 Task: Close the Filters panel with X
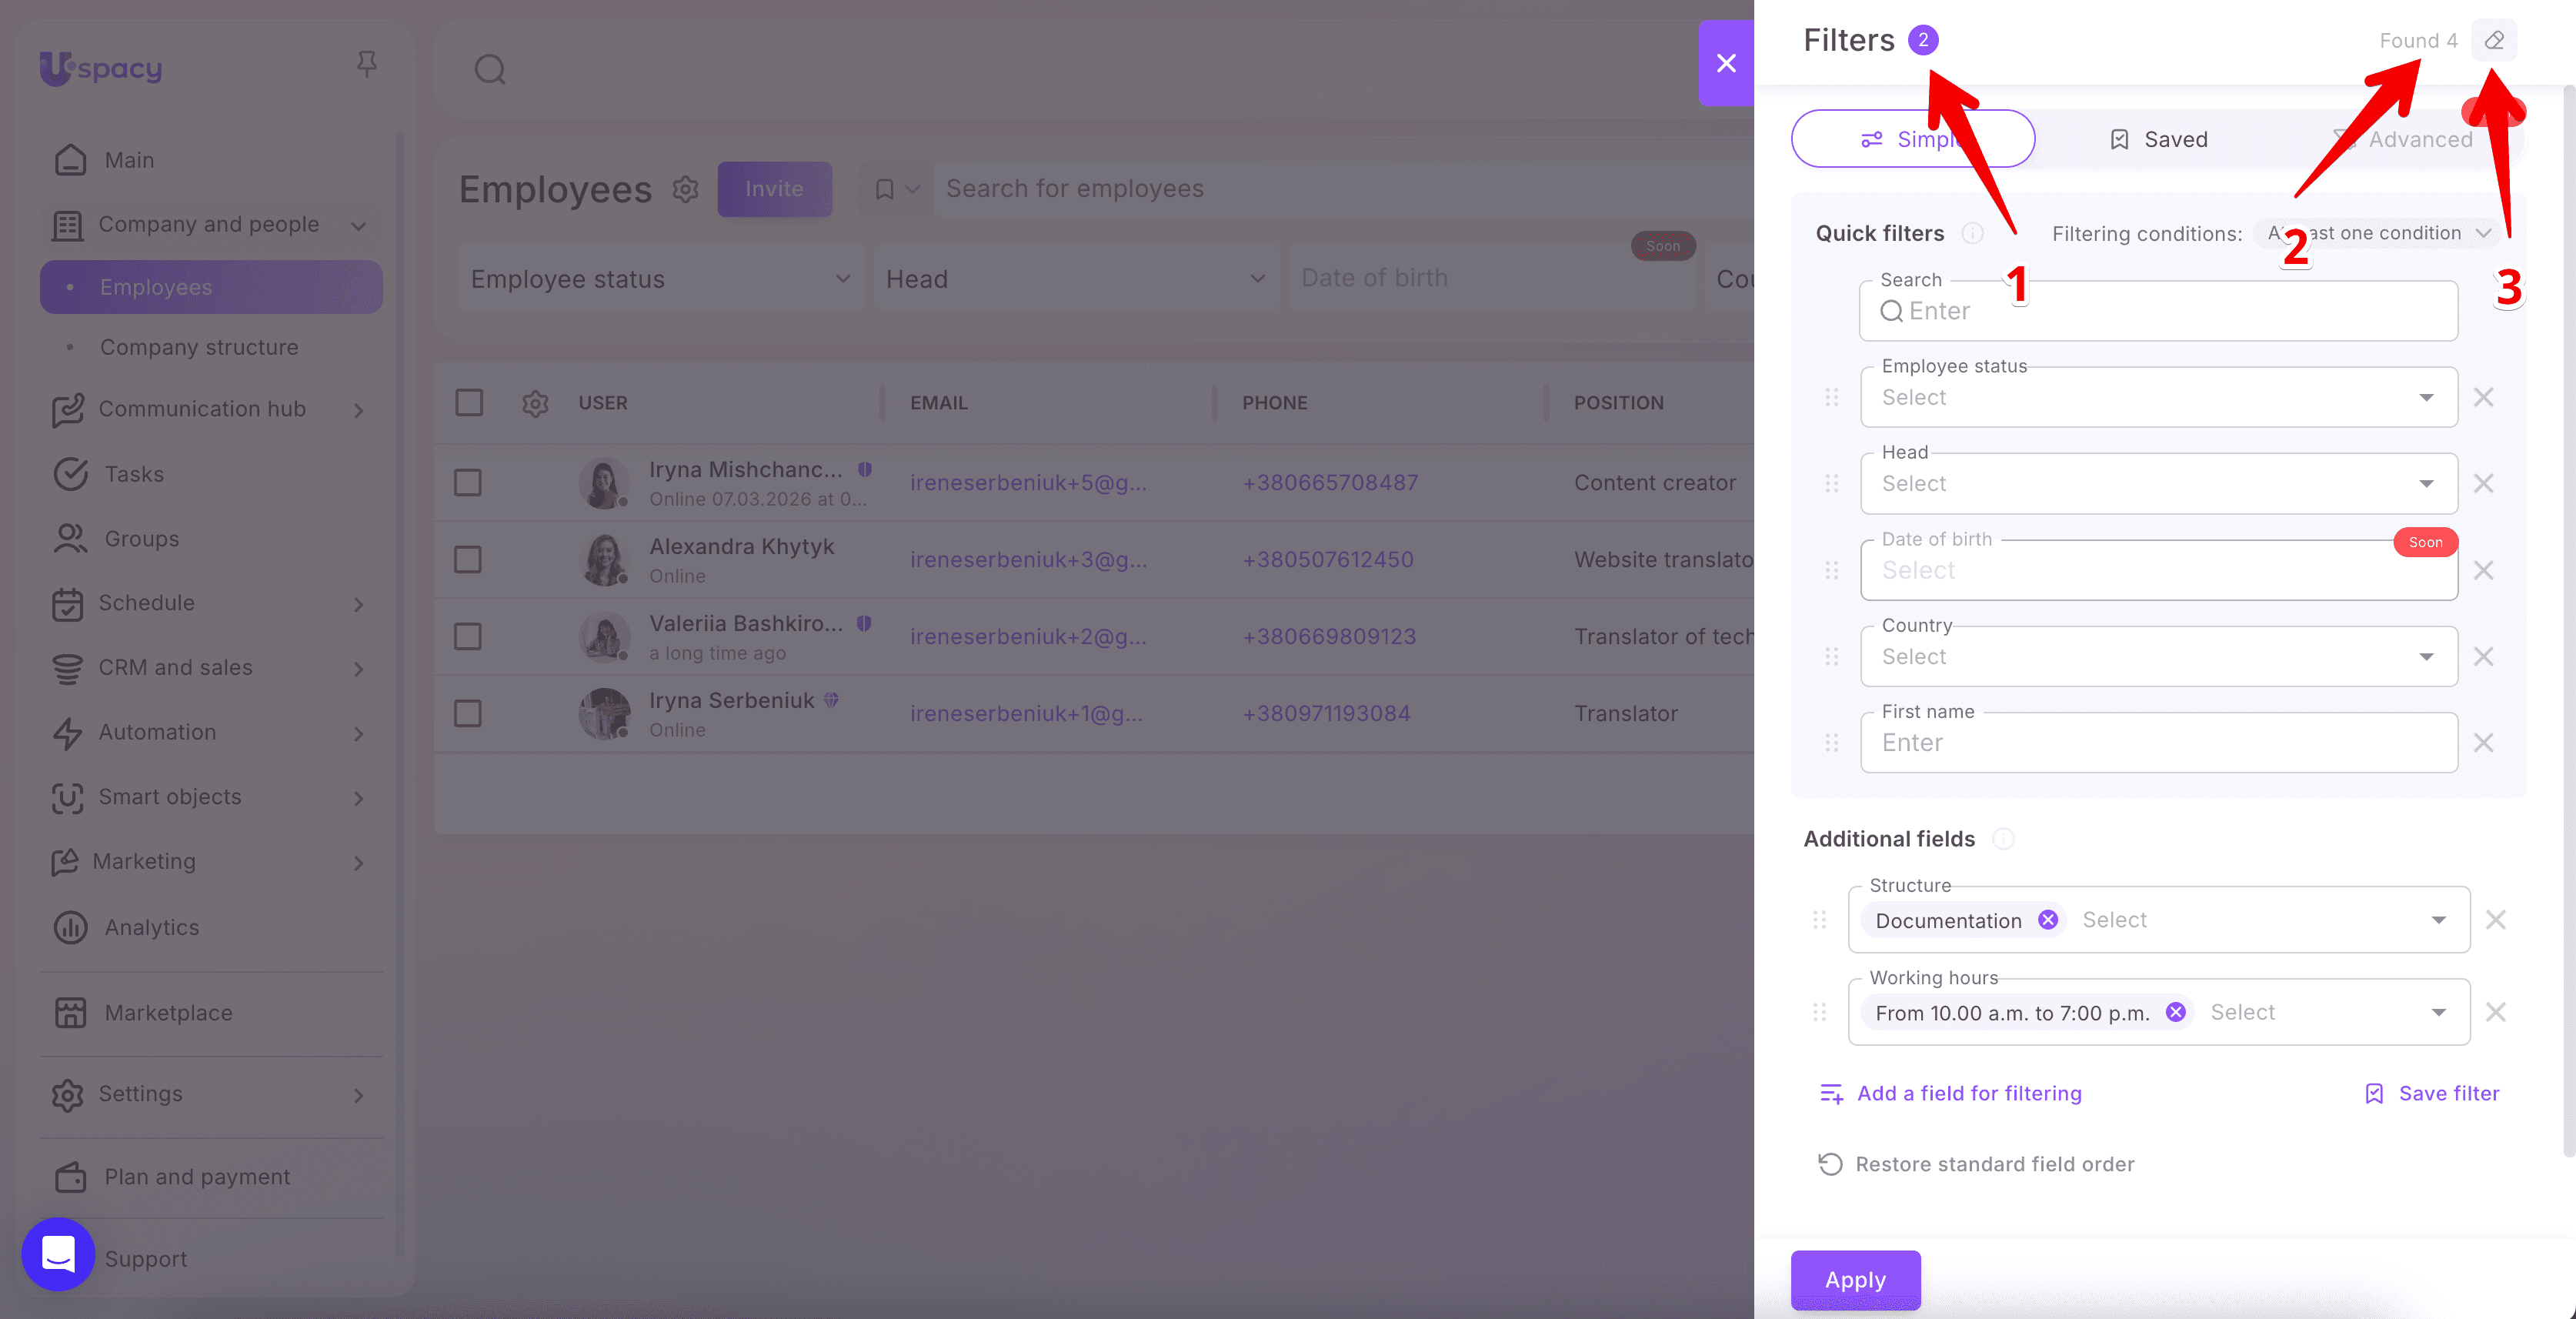pyautogui.click(x=1726, y=63)
